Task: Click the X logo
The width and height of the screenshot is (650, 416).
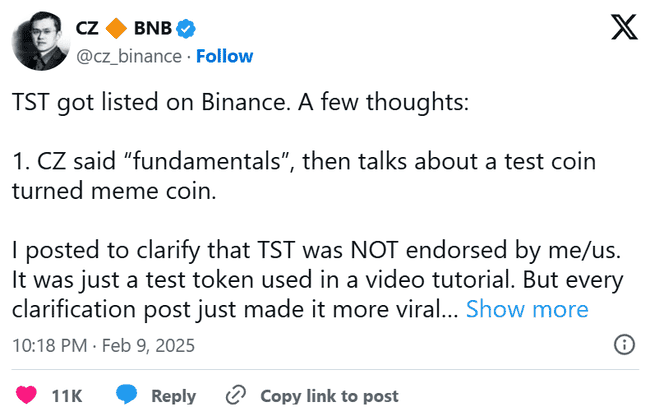Action: pyautogui.click(x=623, y=28)
